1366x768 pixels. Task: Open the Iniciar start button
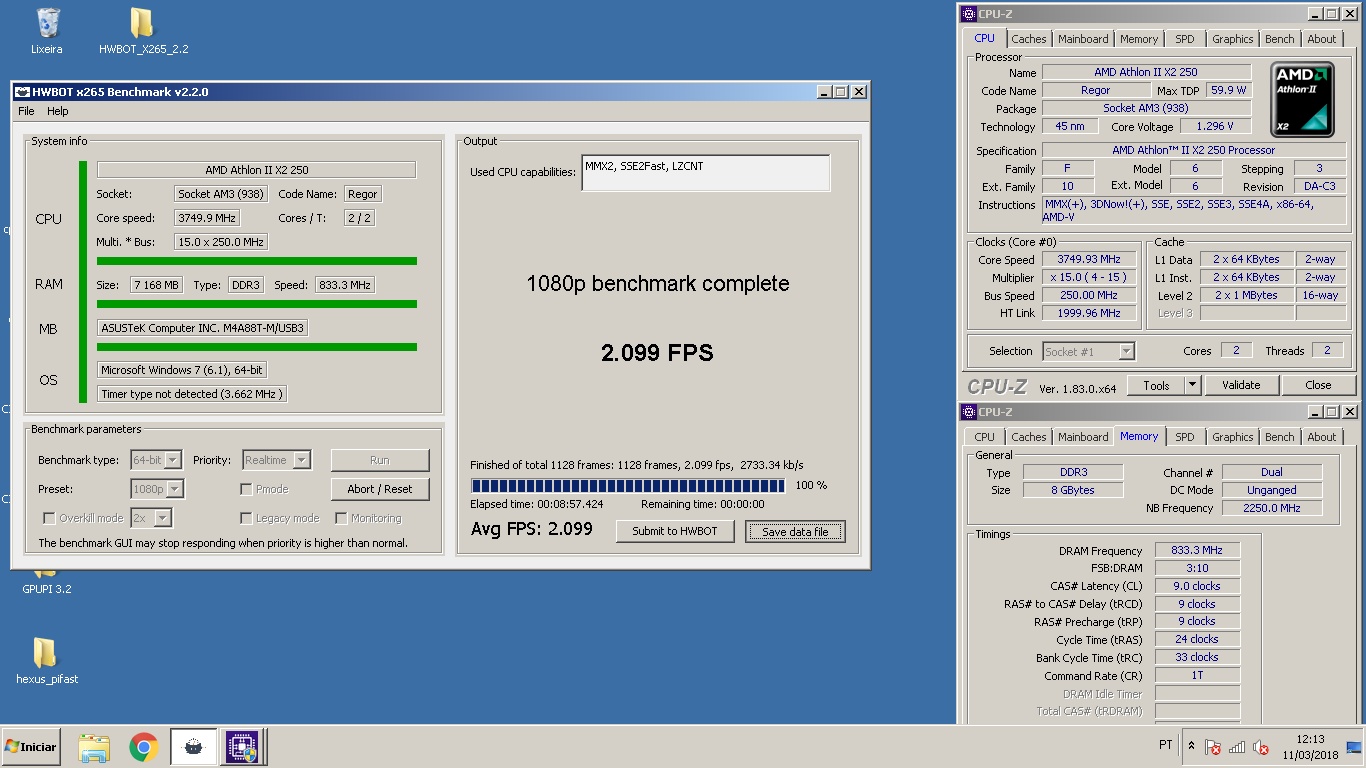point(31,747)
